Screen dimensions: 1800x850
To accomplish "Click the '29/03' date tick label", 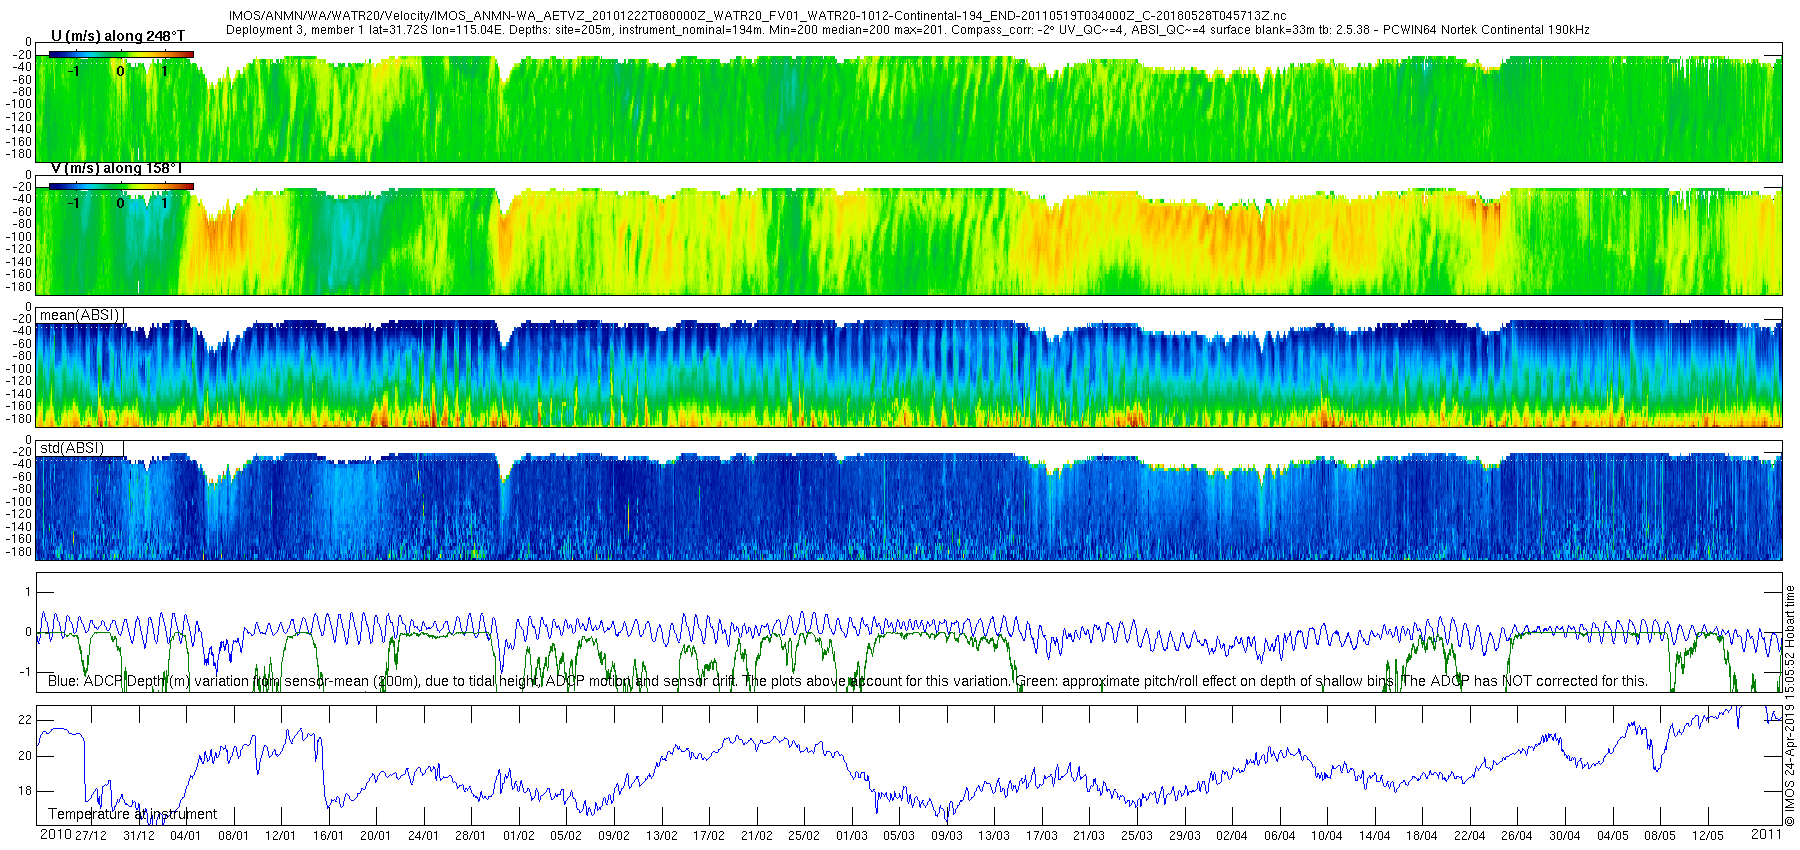I will click(1185, 836).
